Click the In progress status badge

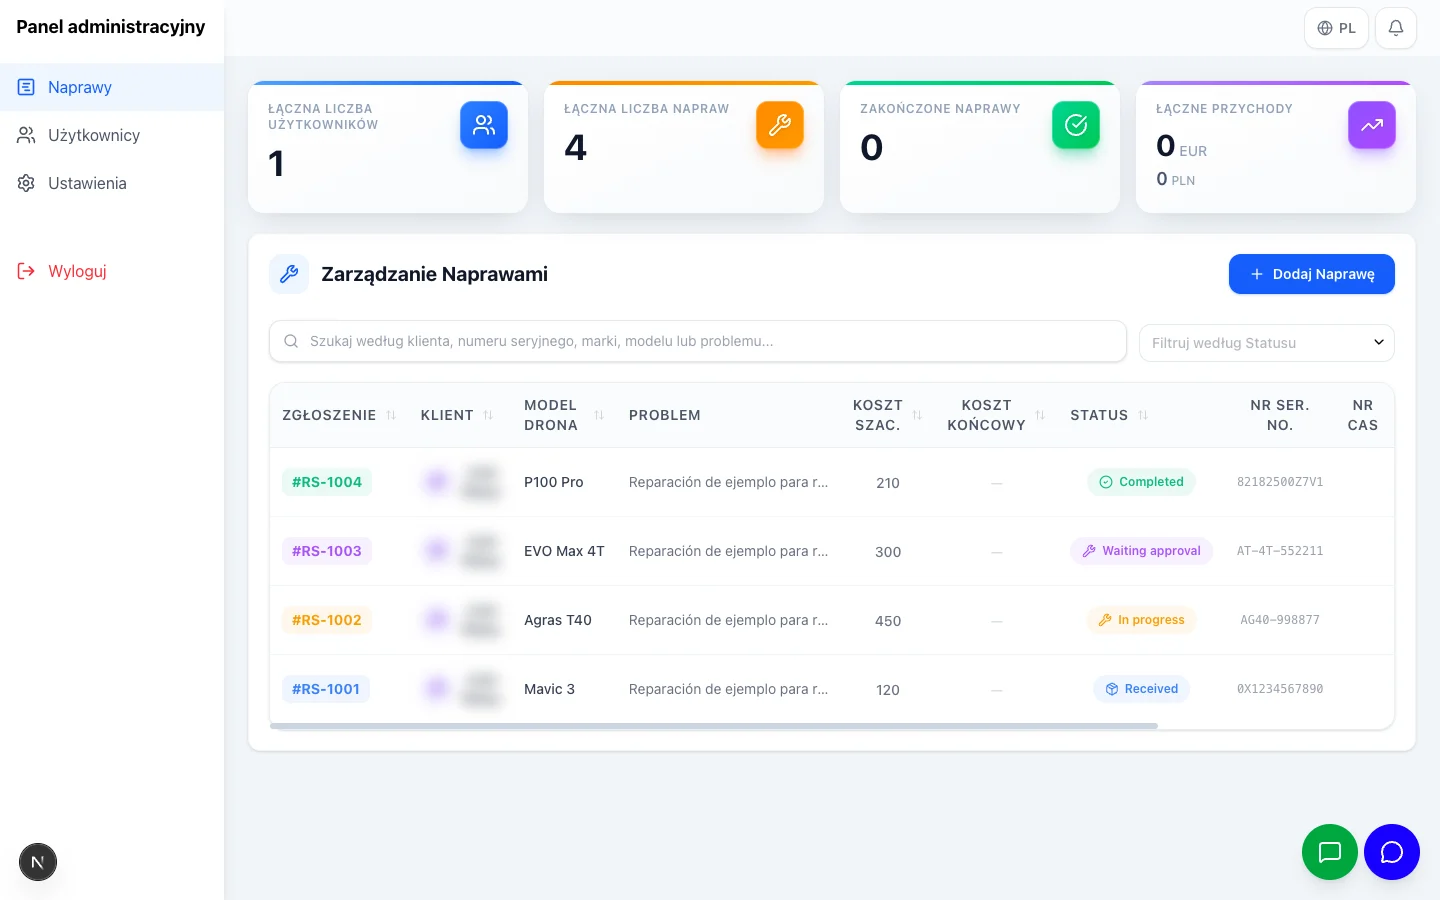click(x=1141, y=620)
